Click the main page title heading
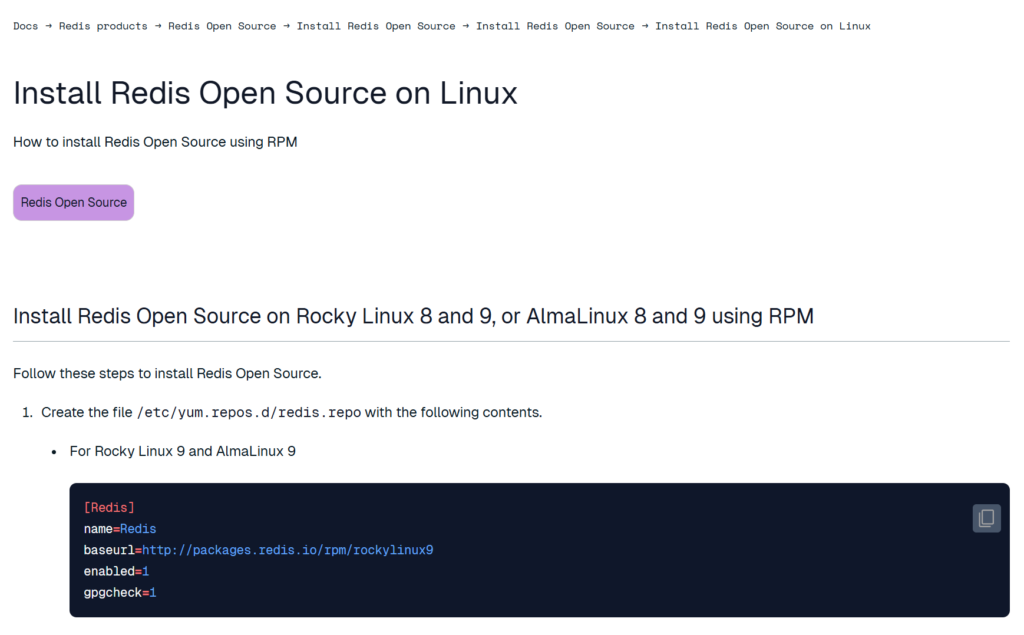The width and height of the screenshot is (1024, 635). tap(265, 93)
